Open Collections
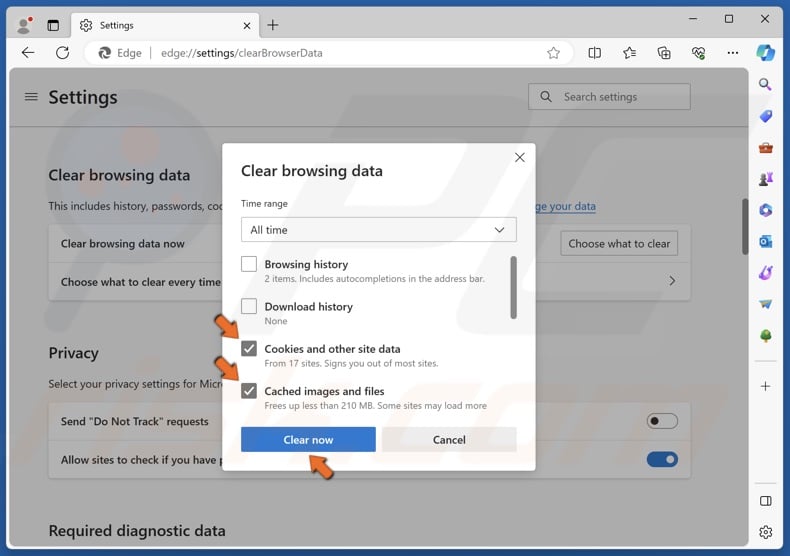 (x=664, y=53)
